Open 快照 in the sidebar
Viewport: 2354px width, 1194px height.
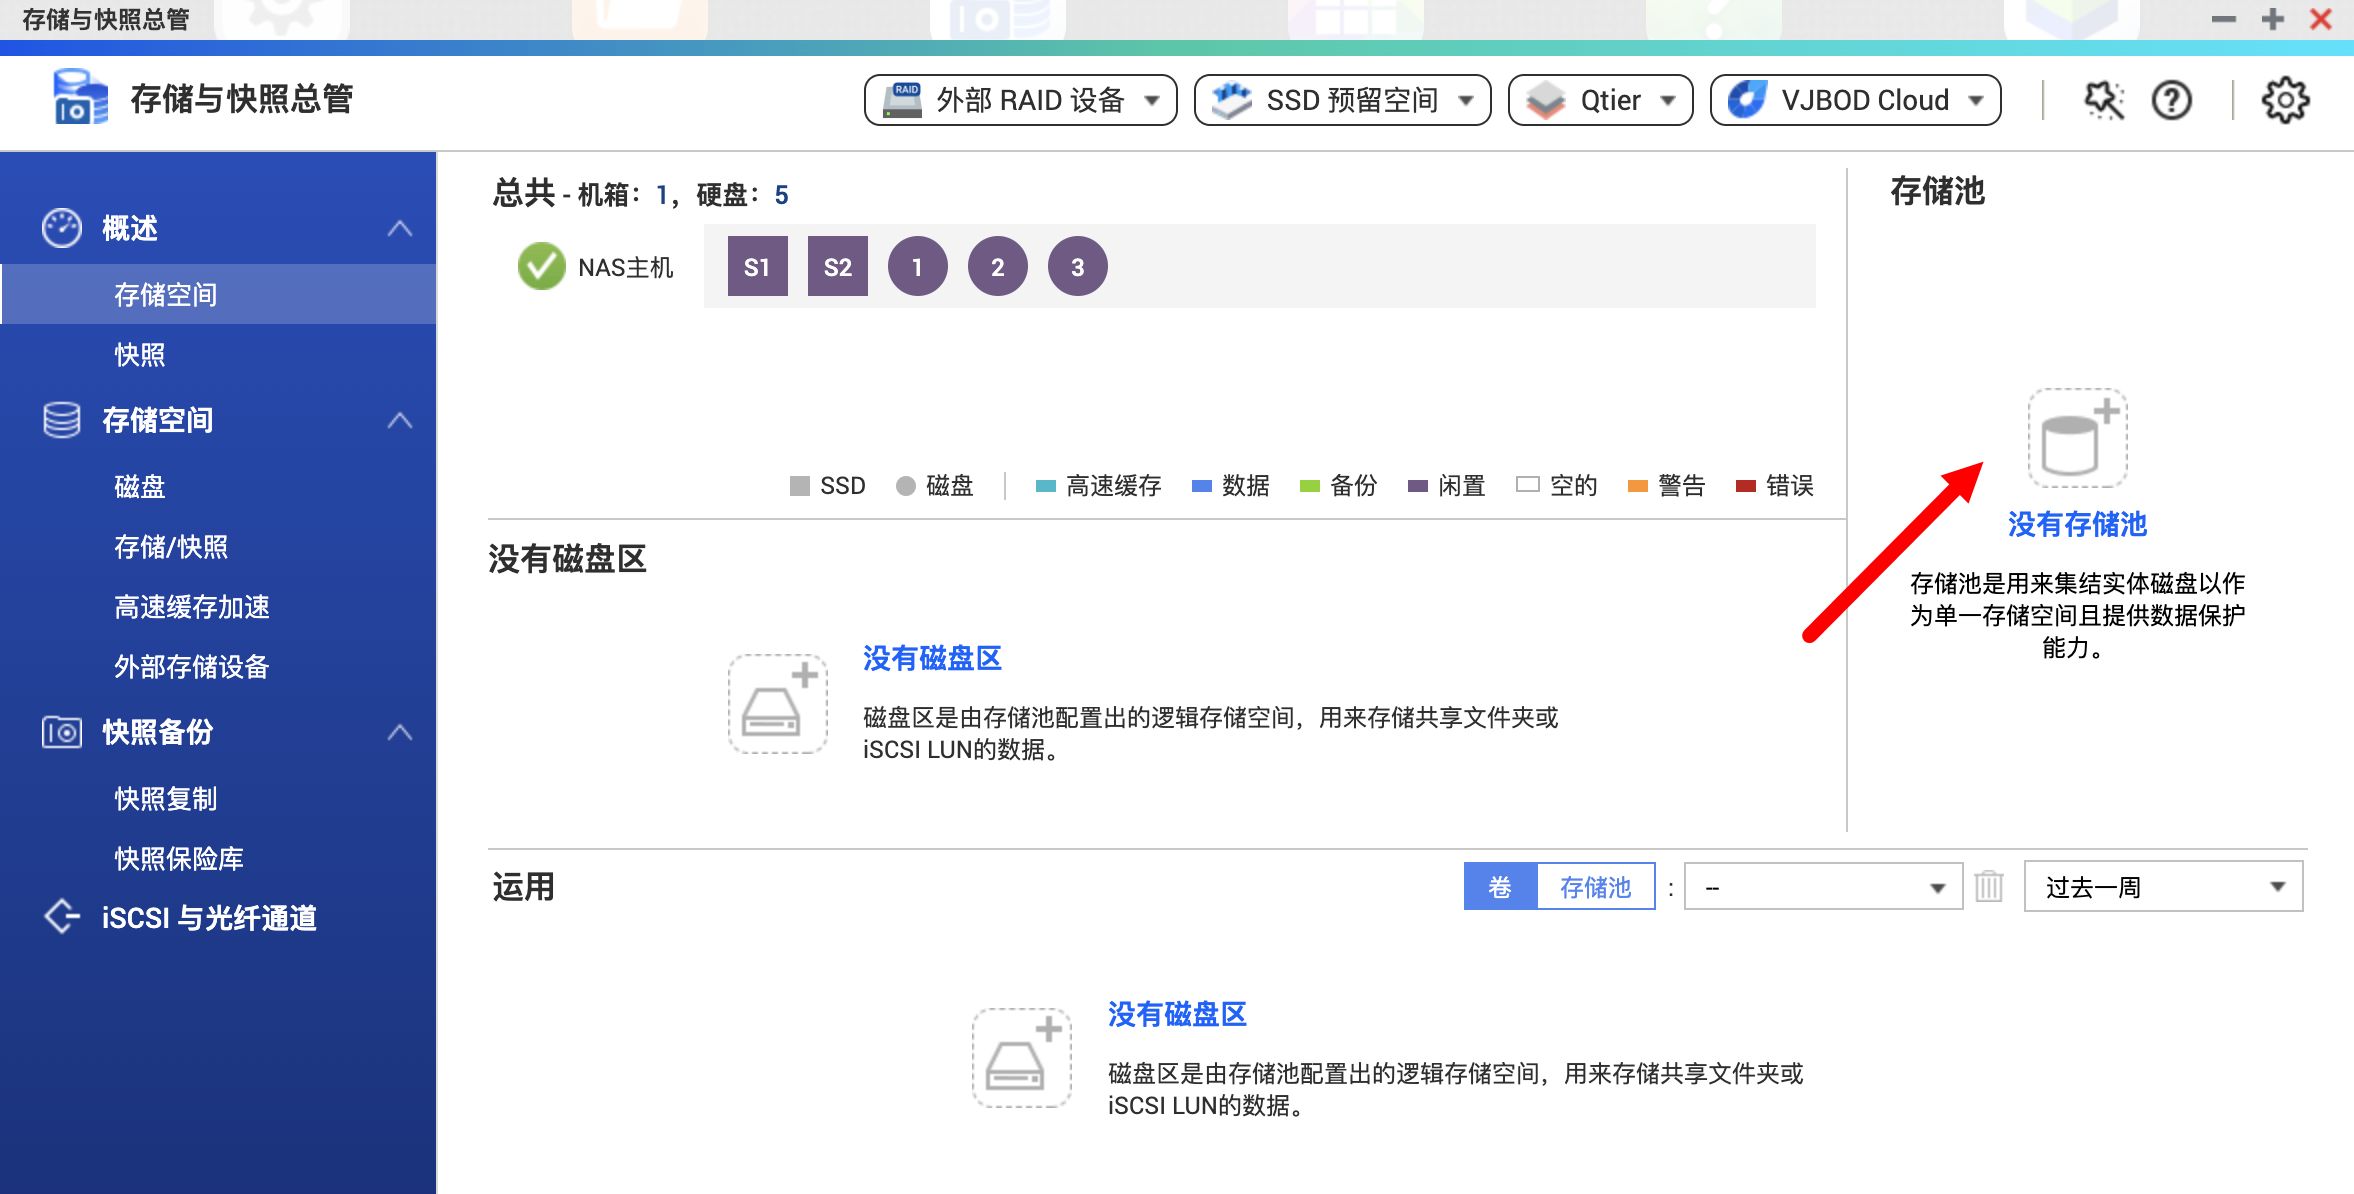(x=140, y=354)
